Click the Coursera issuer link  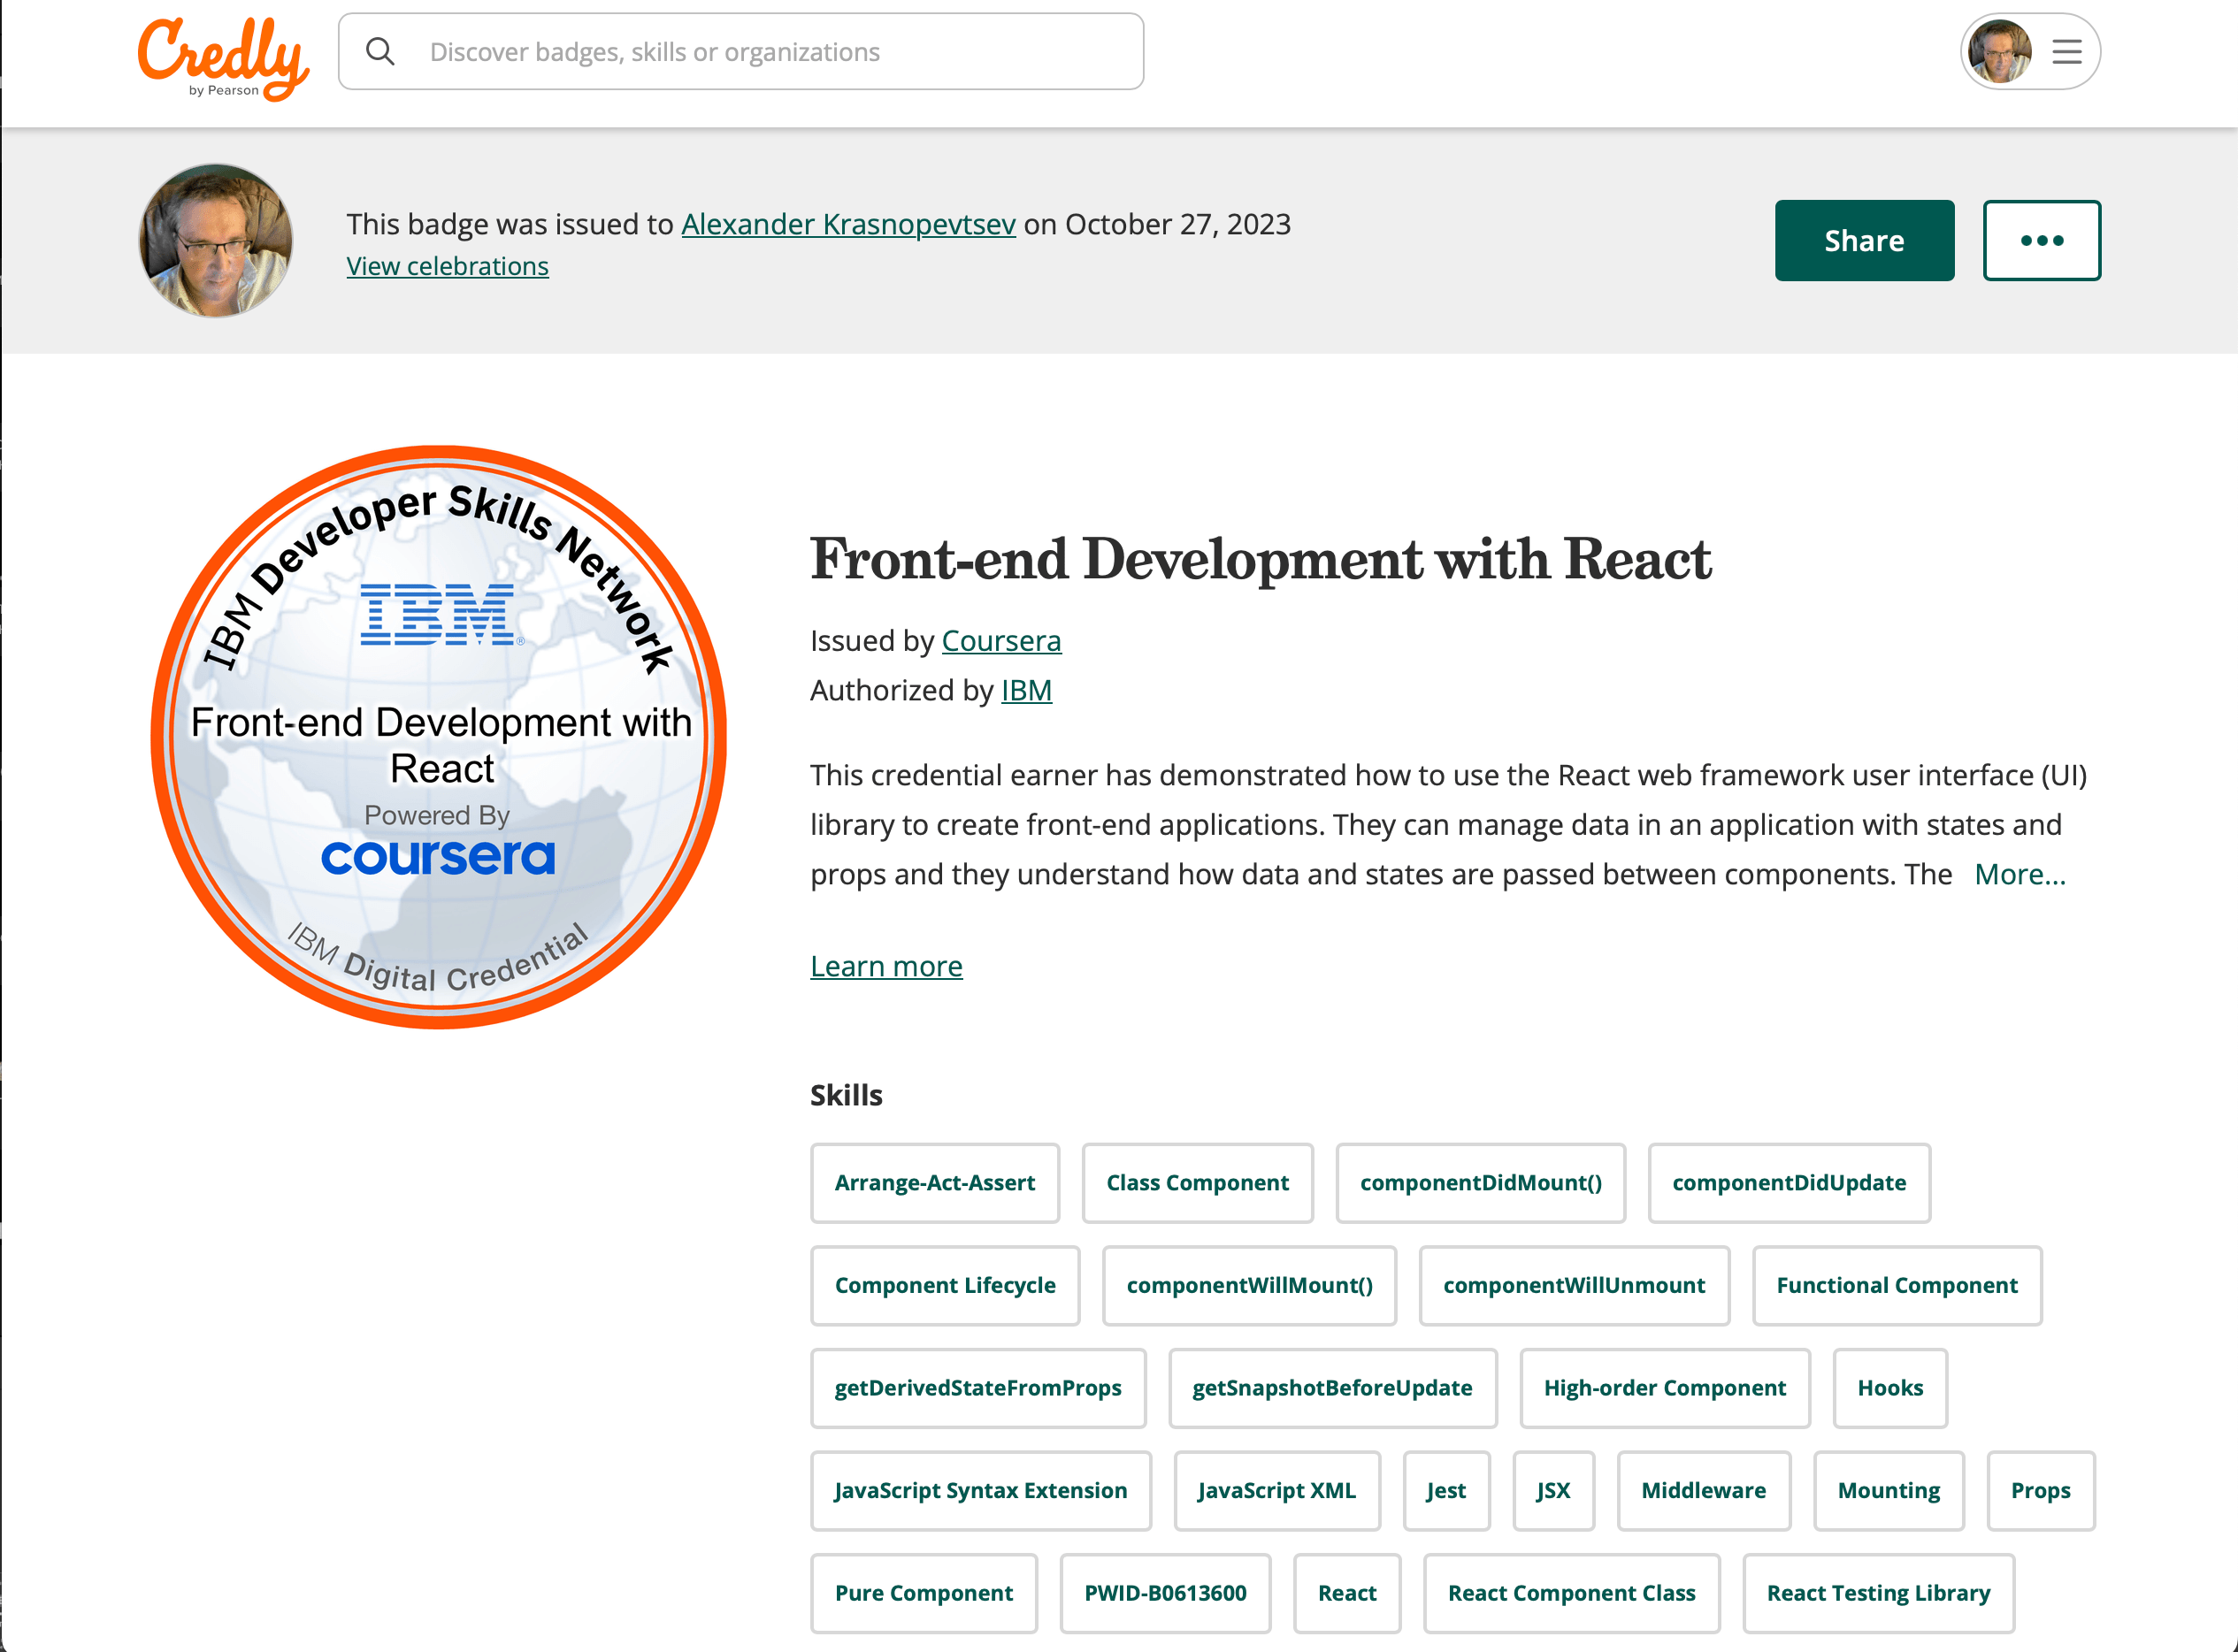click(x=1001, y=640)
